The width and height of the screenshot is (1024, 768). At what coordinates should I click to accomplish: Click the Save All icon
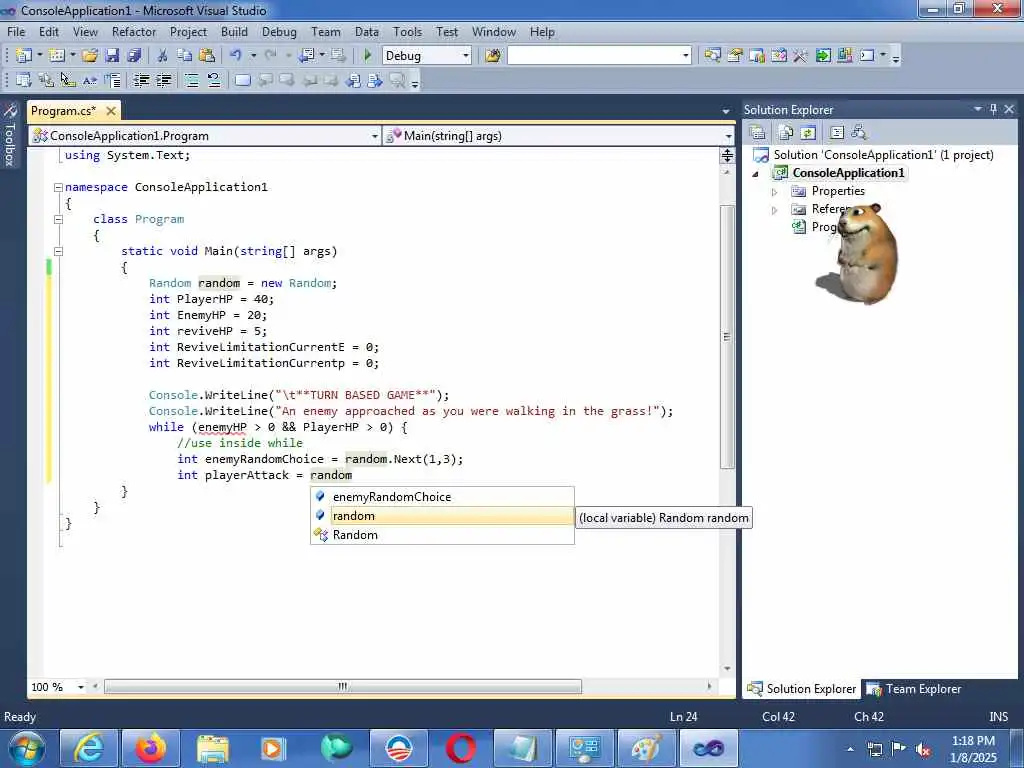pos(134,56)
